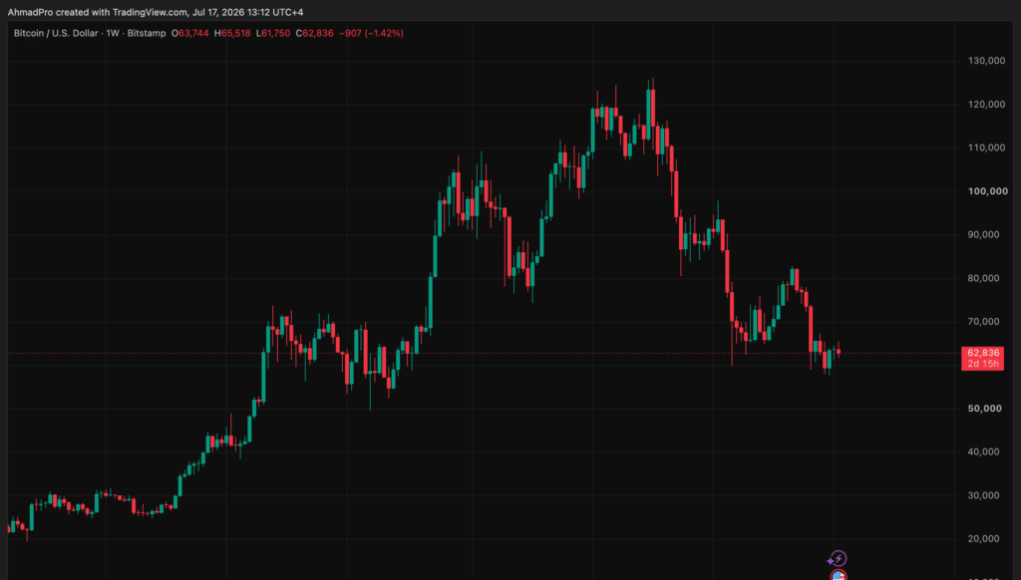
Task: Click the 90,000 price axis label
Action: coord(983,234)
